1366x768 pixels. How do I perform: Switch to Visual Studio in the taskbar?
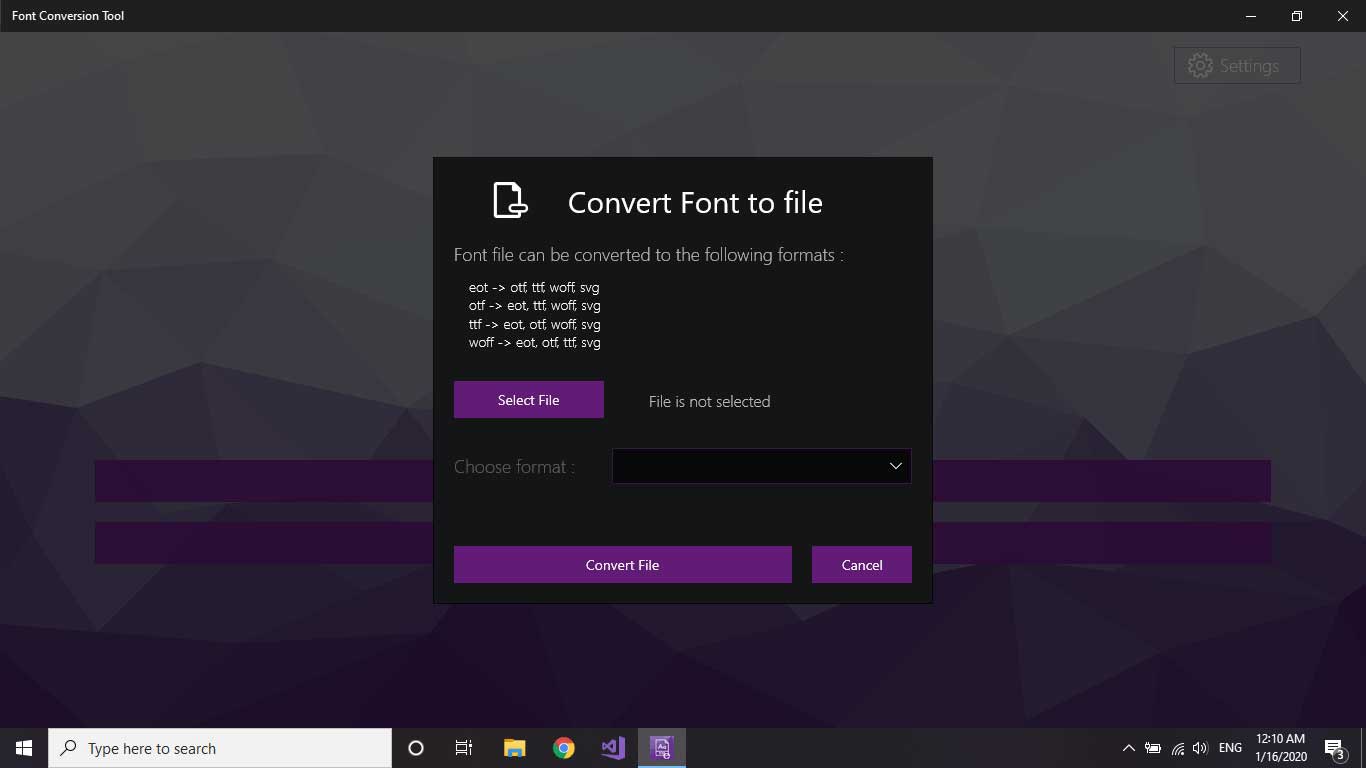point(613,748)
